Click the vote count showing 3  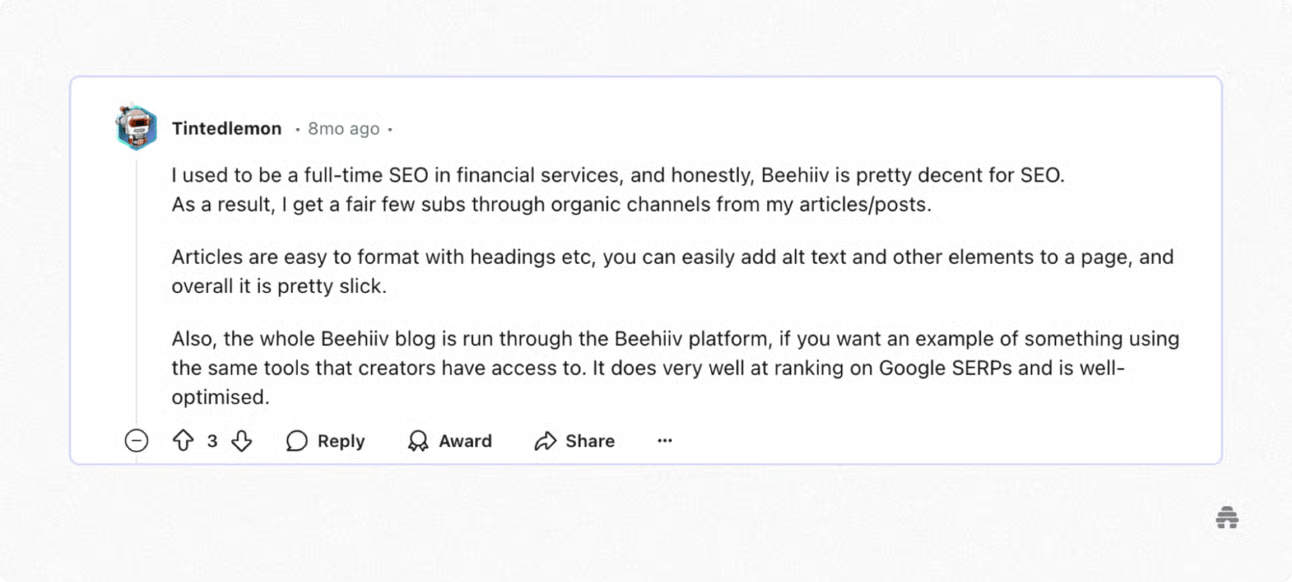[x=210, y=440]
